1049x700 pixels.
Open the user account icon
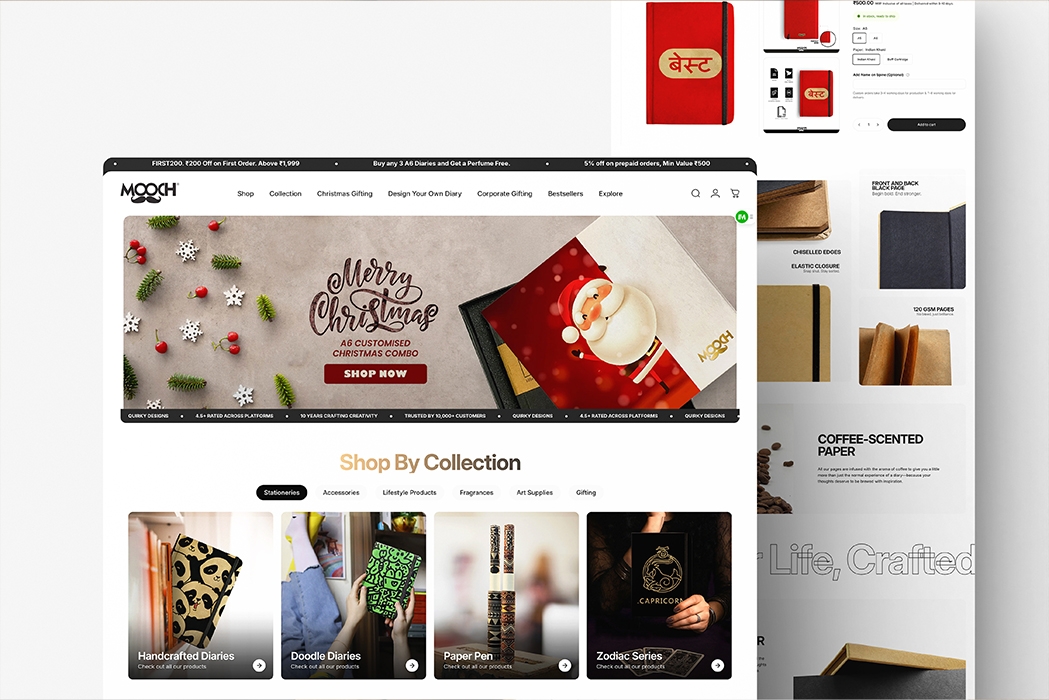[715, 193]
